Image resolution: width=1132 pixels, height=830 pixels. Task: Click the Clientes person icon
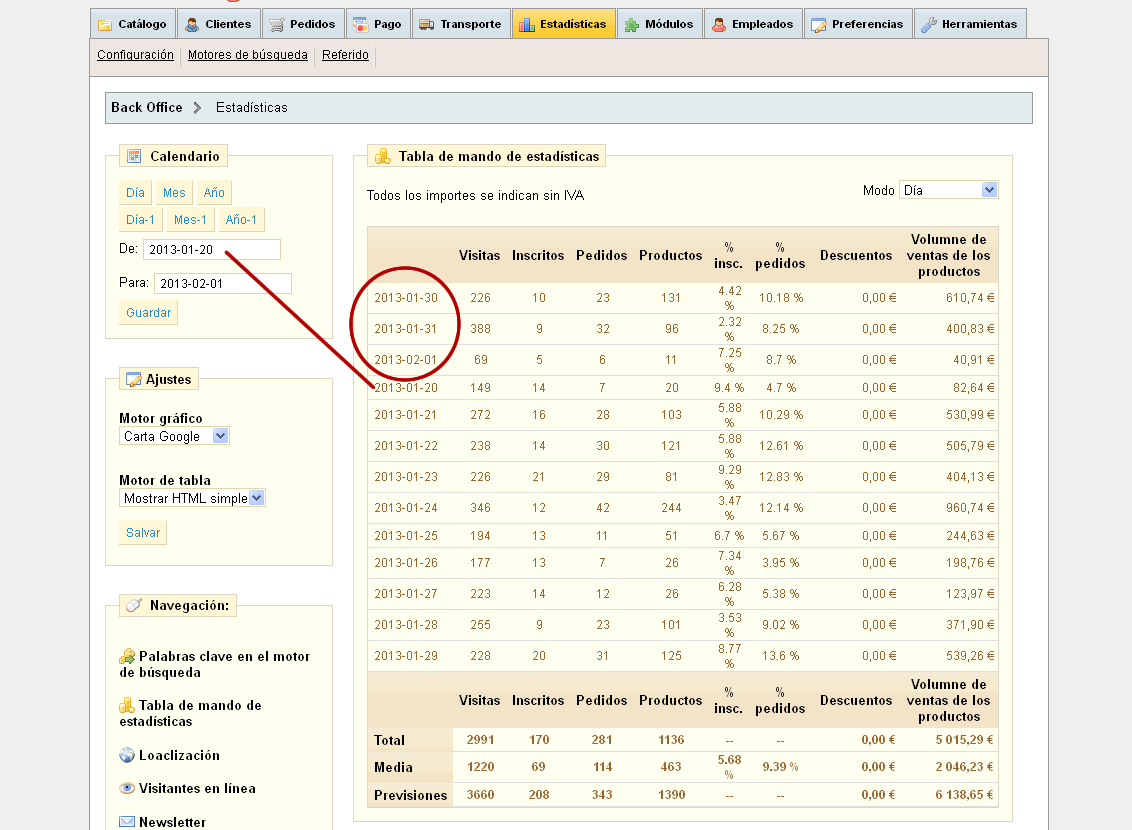[x=192, y=25]
